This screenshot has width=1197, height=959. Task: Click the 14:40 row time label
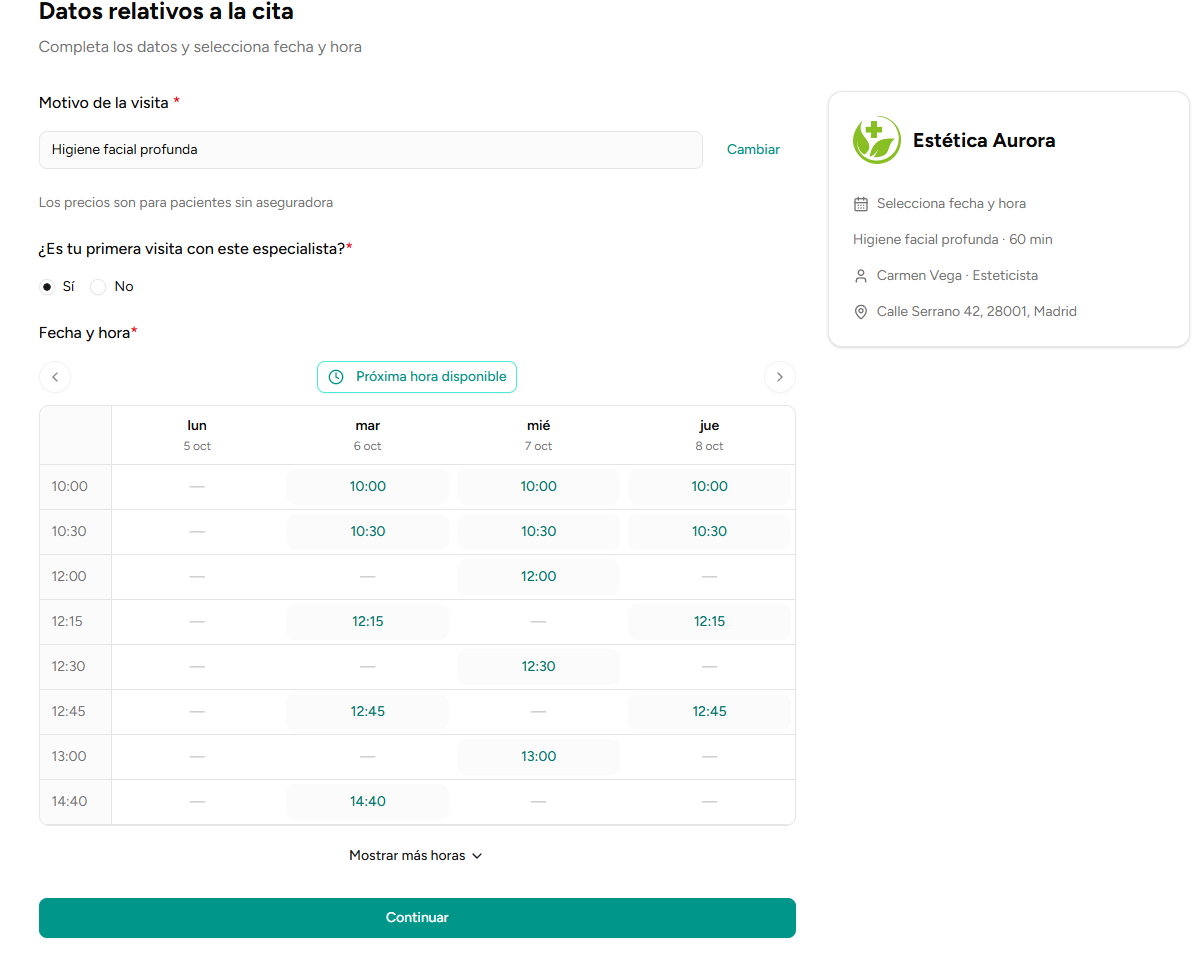(69, 802)
